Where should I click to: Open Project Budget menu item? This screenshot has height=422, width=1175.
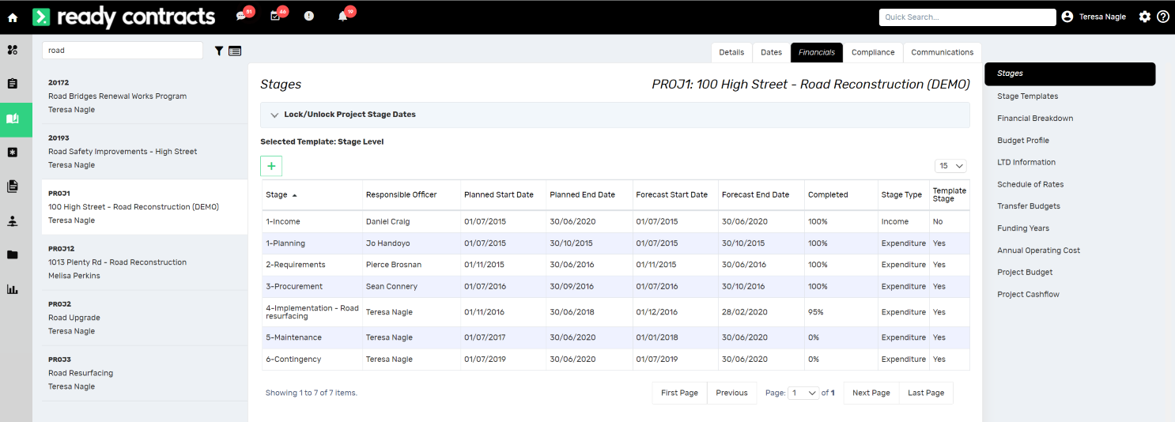point(1024,272)
